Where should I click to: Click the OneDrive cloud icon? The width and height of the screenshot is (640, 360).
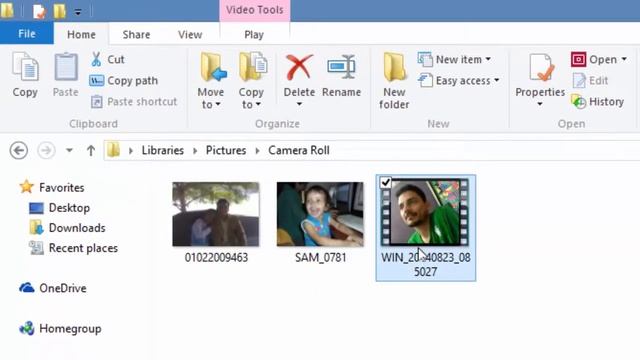(27, 288)
